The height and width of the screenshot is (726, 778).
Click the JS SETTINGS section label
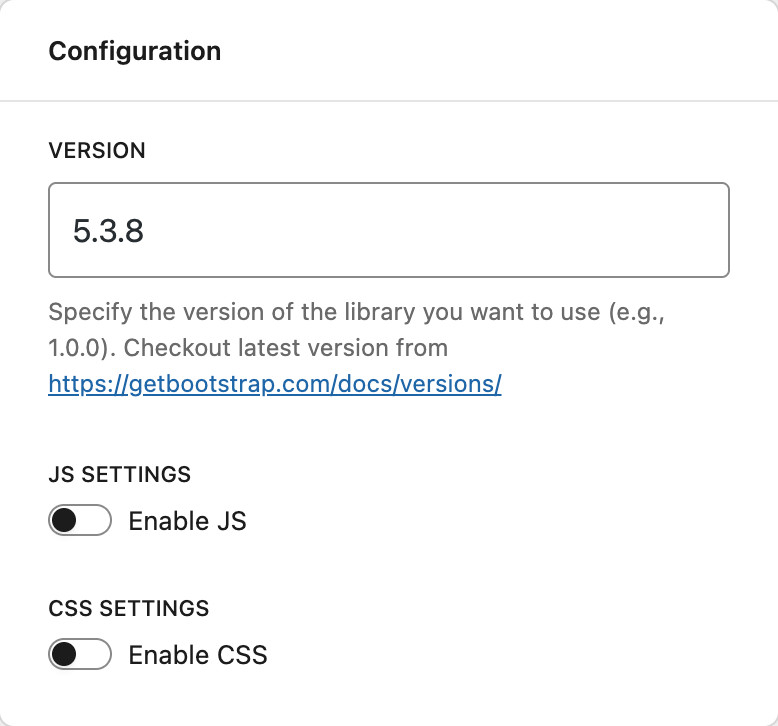(x=119, y=474)
